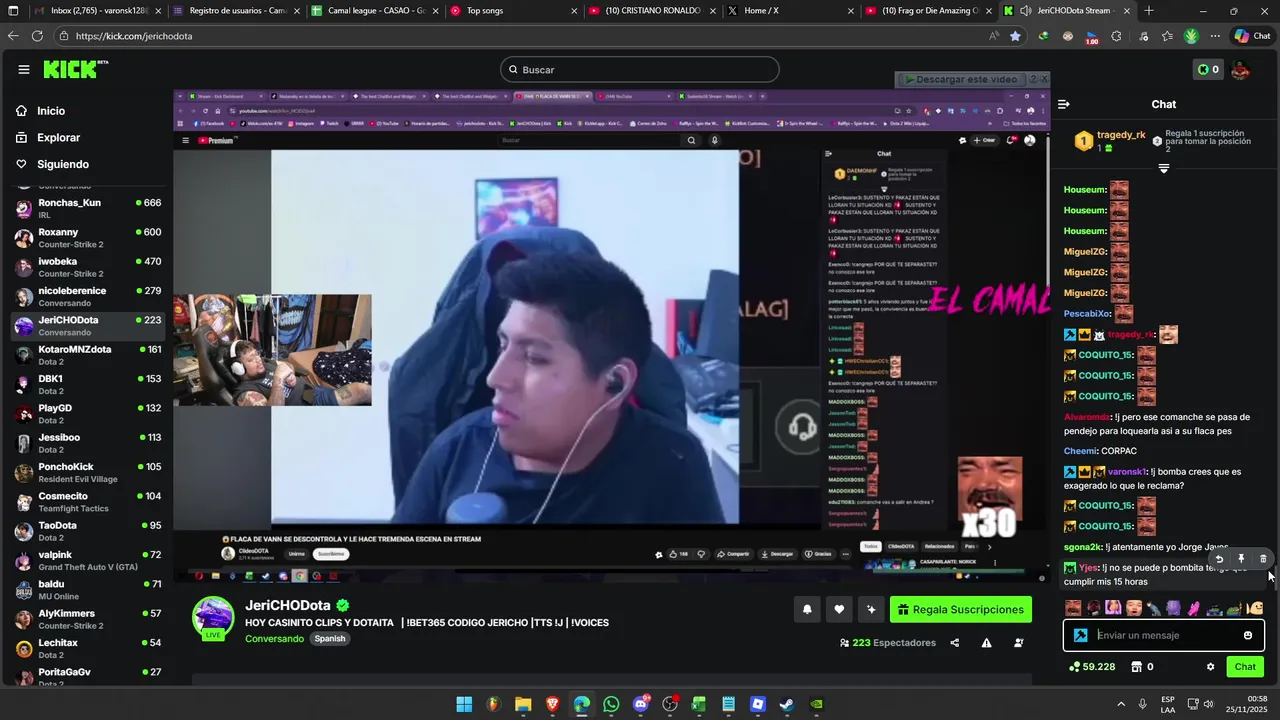1280x720 pixels.
Task: Open the Kicks balance counter
Action: pos(1208,69)
